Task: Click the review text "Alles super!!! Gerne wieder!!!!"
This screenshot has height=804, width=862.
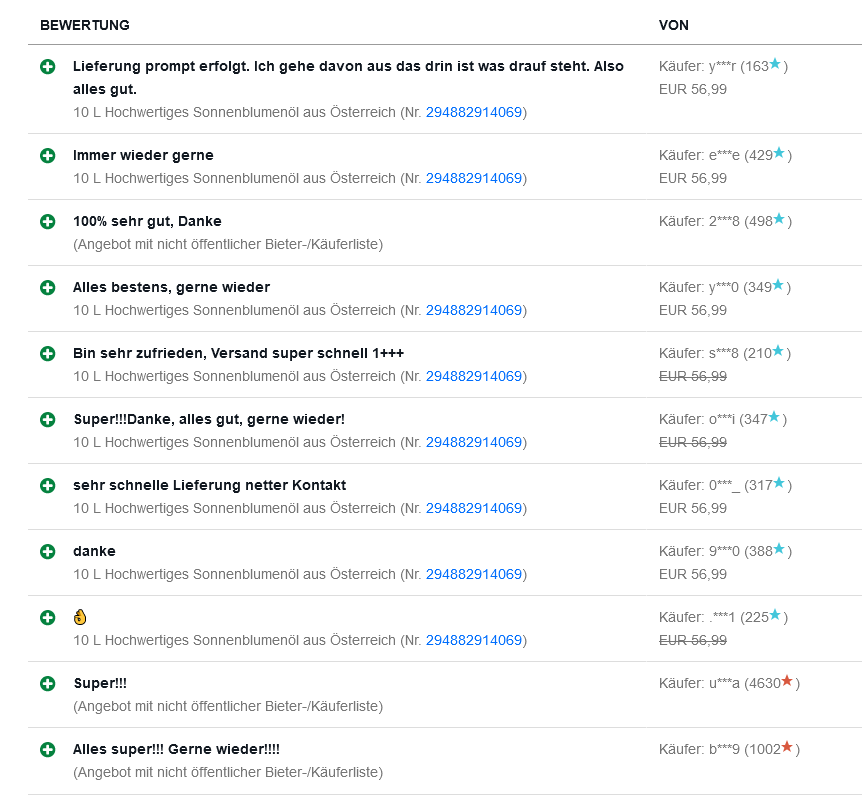Action: [176, 749]
